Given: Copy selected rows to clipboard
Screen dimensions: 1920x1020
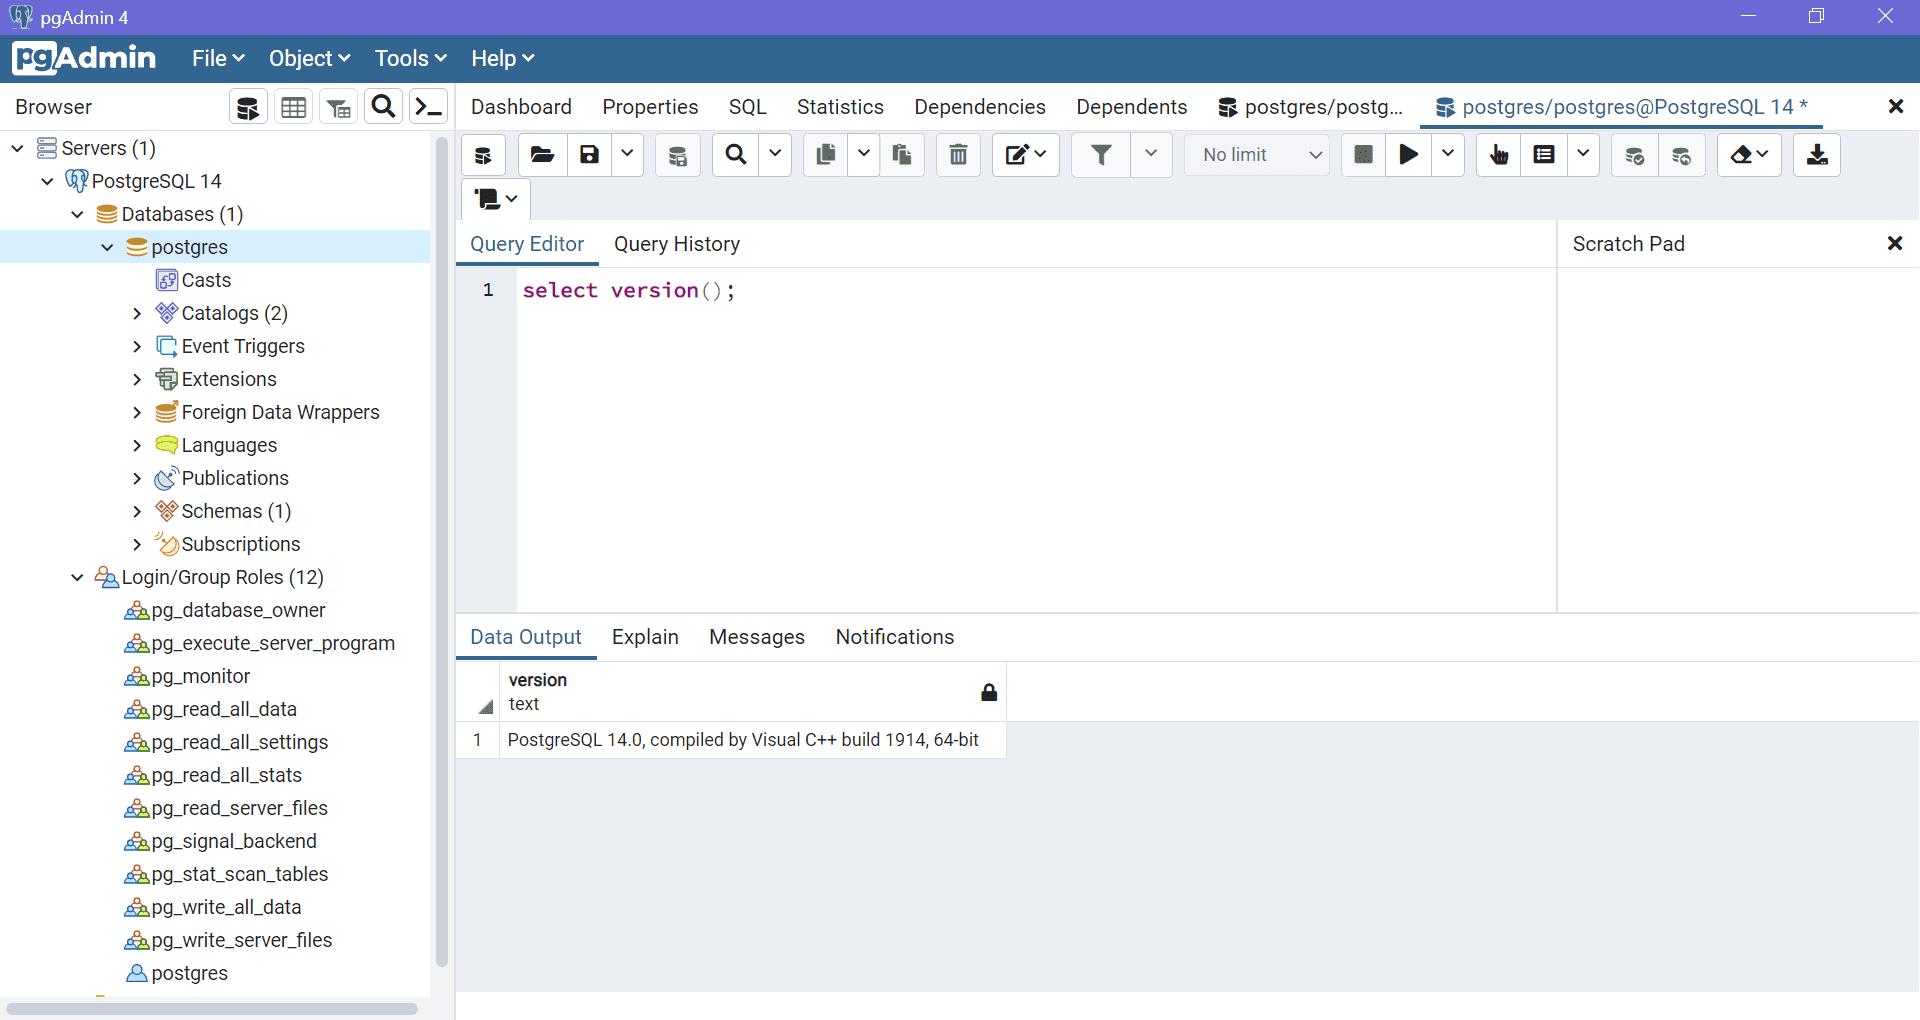Looking at the screenshot, I should (824, 155).
